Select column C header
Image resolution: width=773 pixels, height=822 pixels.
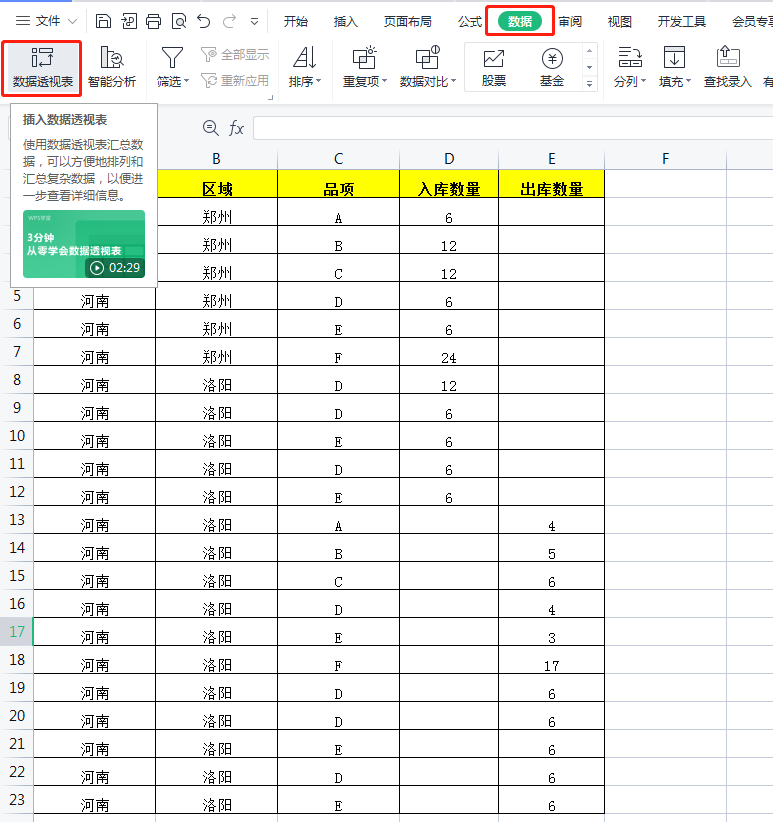pos(339,159)
